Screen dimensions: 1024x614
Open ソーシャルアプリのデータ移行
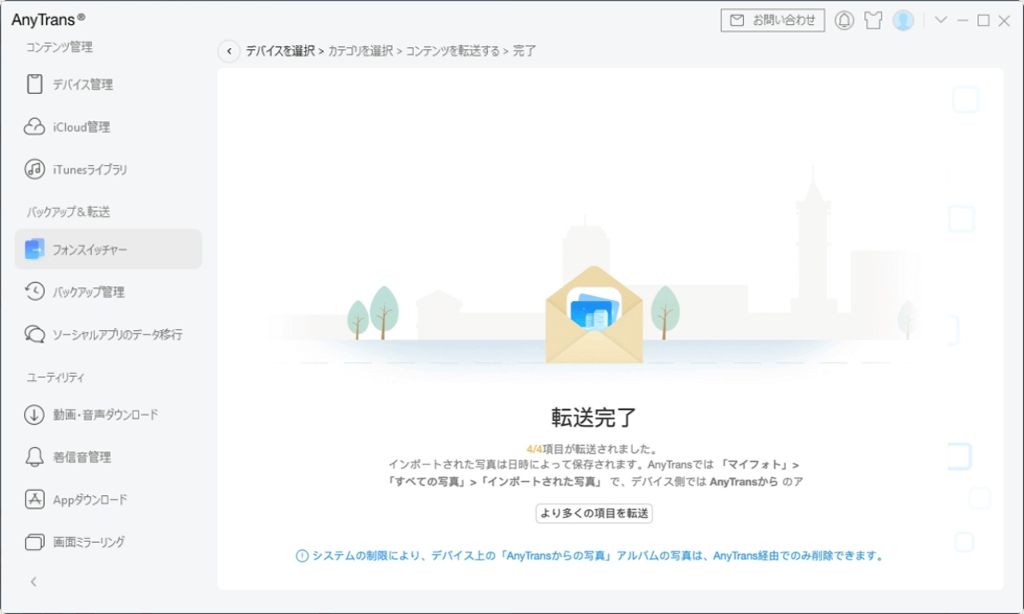117,334
